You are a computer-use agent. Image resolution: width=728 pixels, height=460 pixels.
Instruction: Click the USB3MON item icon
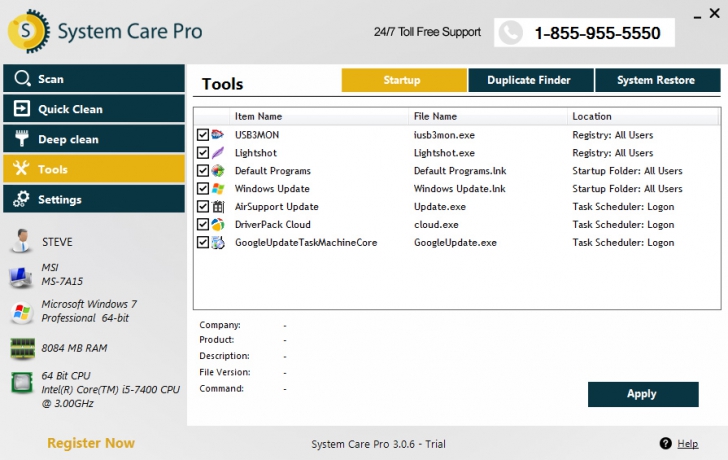(217, 135)
